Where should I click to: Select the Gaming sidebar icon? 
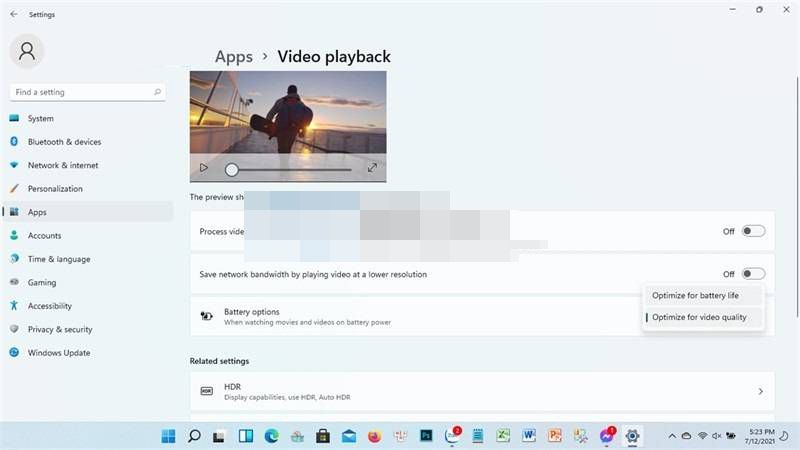point(14,283)
